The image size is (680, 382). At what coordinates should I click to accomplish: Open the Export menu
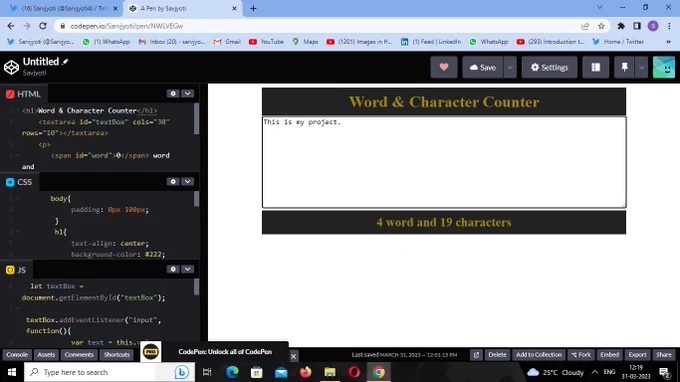click(638, 355)
